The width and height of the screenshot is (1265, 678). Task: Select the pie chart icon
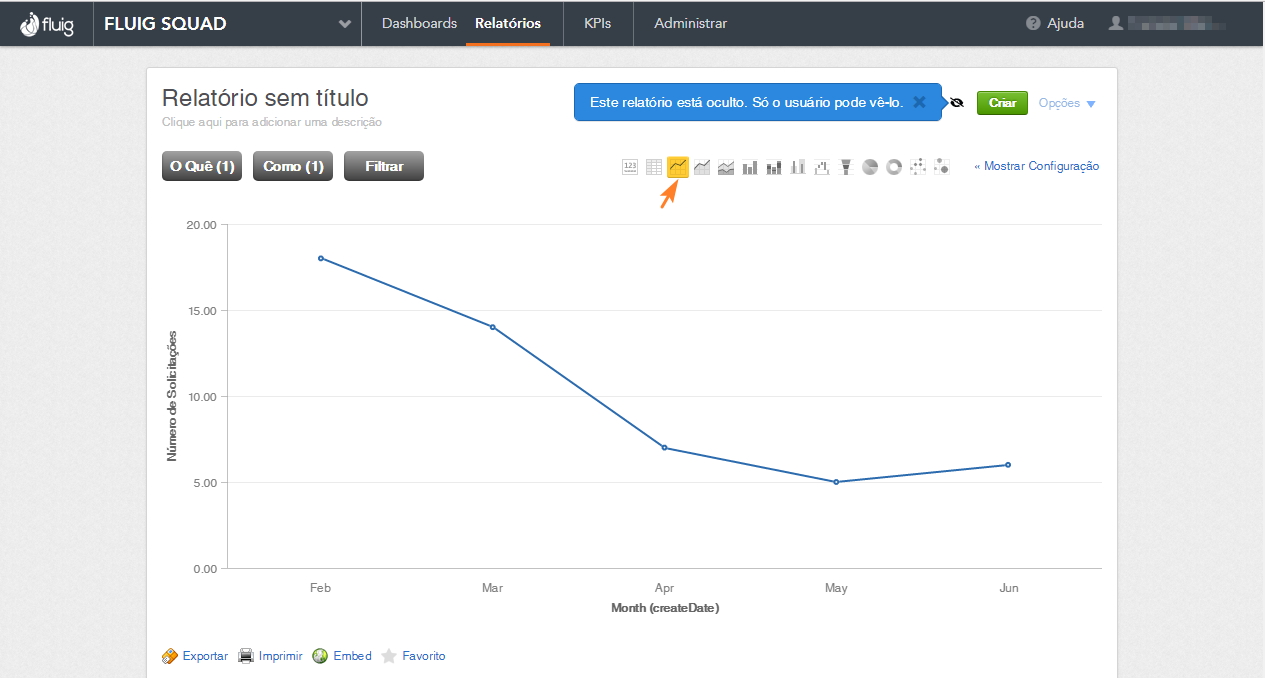pos(870,167)
